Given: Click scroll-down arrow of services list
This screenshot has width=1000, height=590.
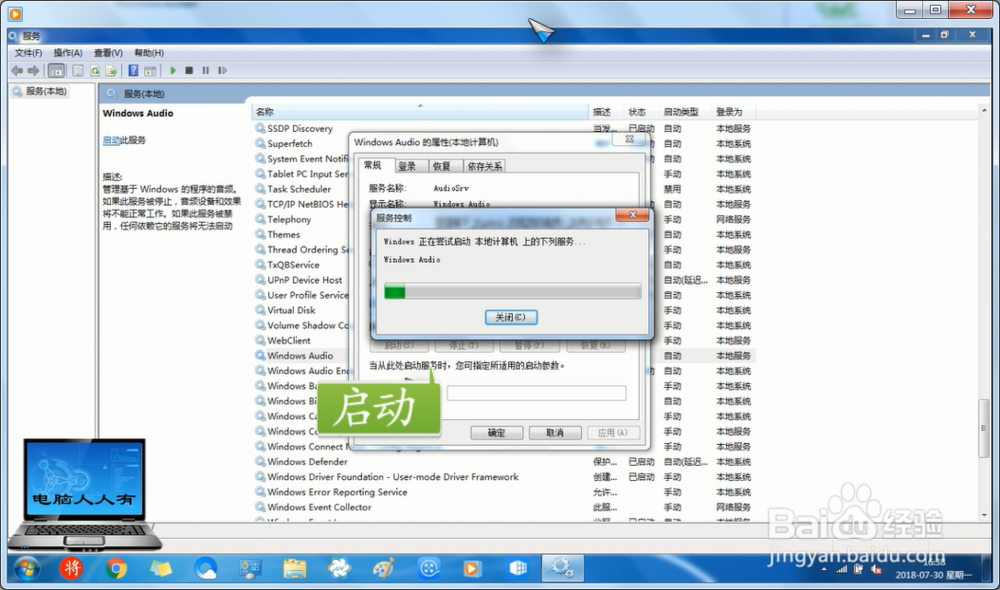Looking at the screenshot, I should pos(984,515).
